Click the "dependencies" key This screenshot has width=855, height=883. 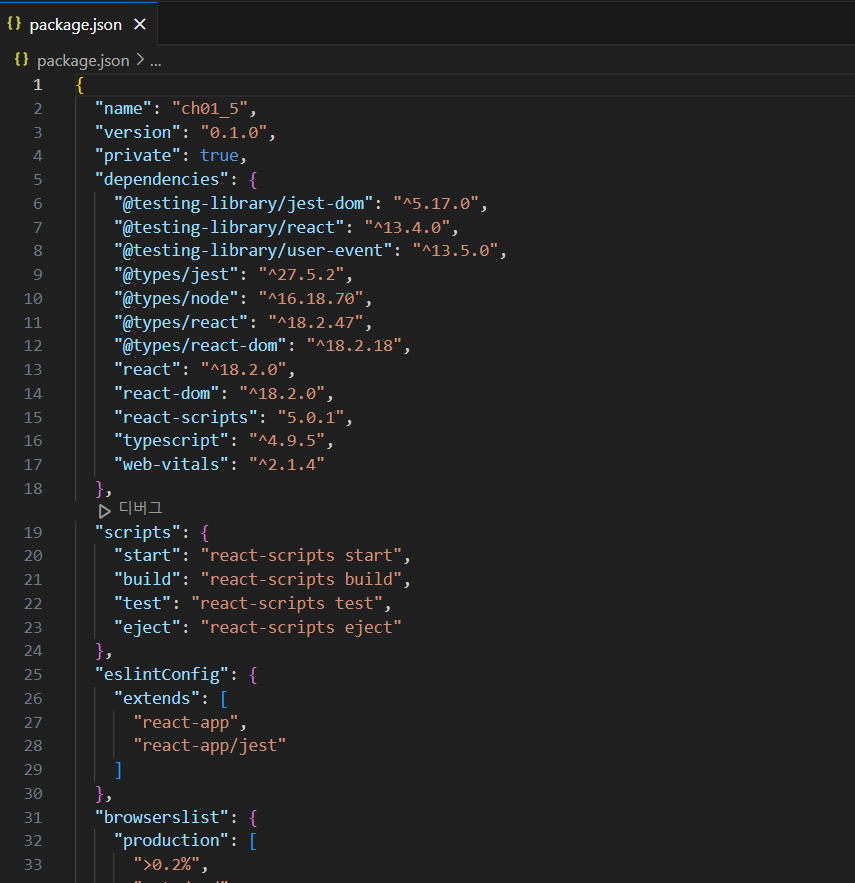click(162, 180)
